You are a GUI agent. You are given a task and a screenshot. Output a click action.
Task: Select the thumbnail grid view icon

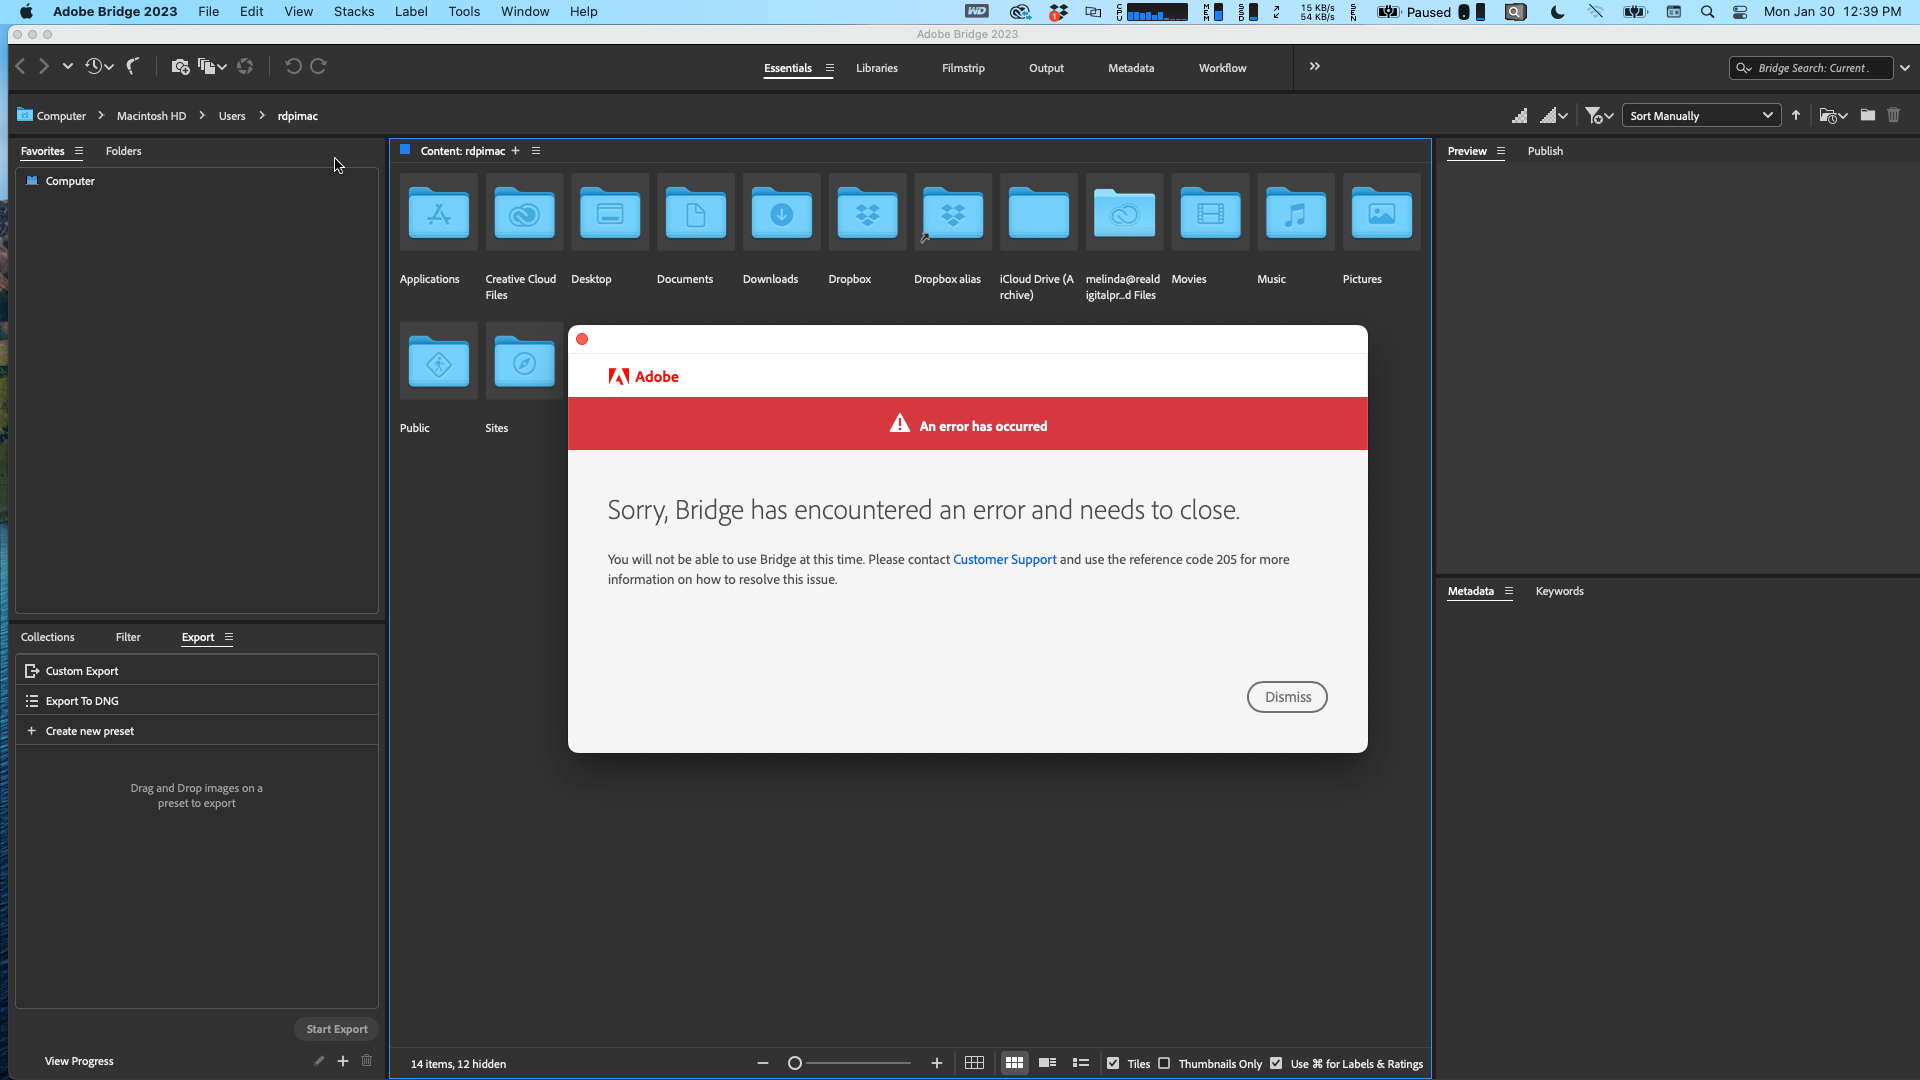tap(1014, 1063)
